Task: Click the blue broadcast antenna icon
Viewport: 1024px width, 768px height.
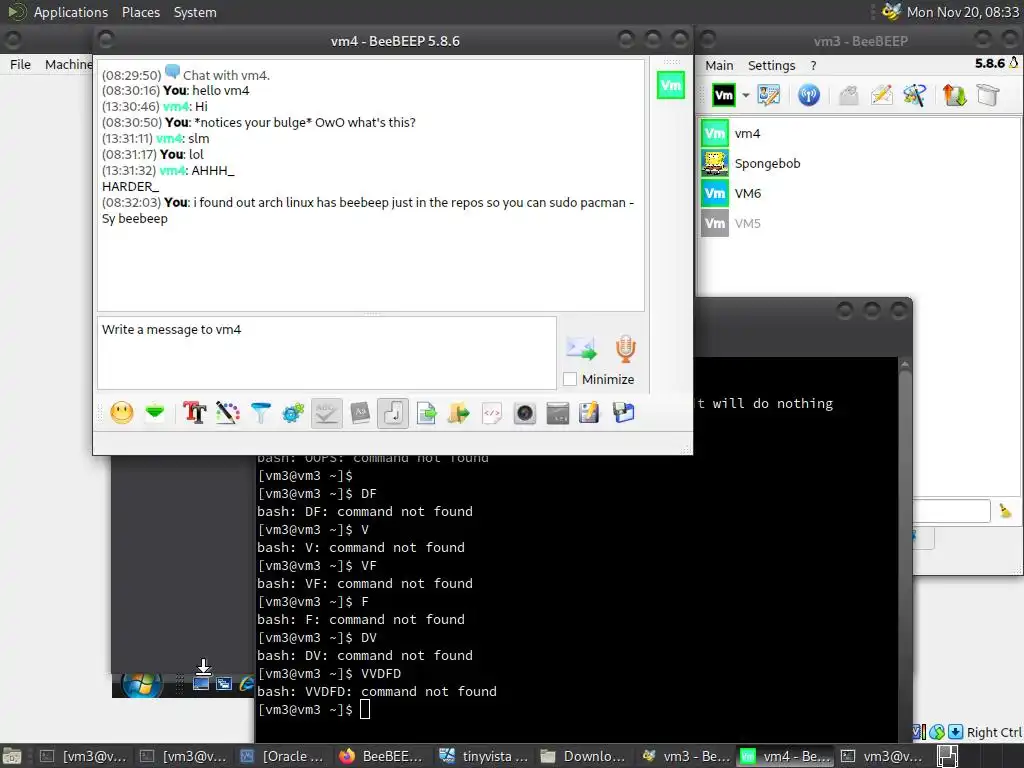Action: [x=808, y=95]
